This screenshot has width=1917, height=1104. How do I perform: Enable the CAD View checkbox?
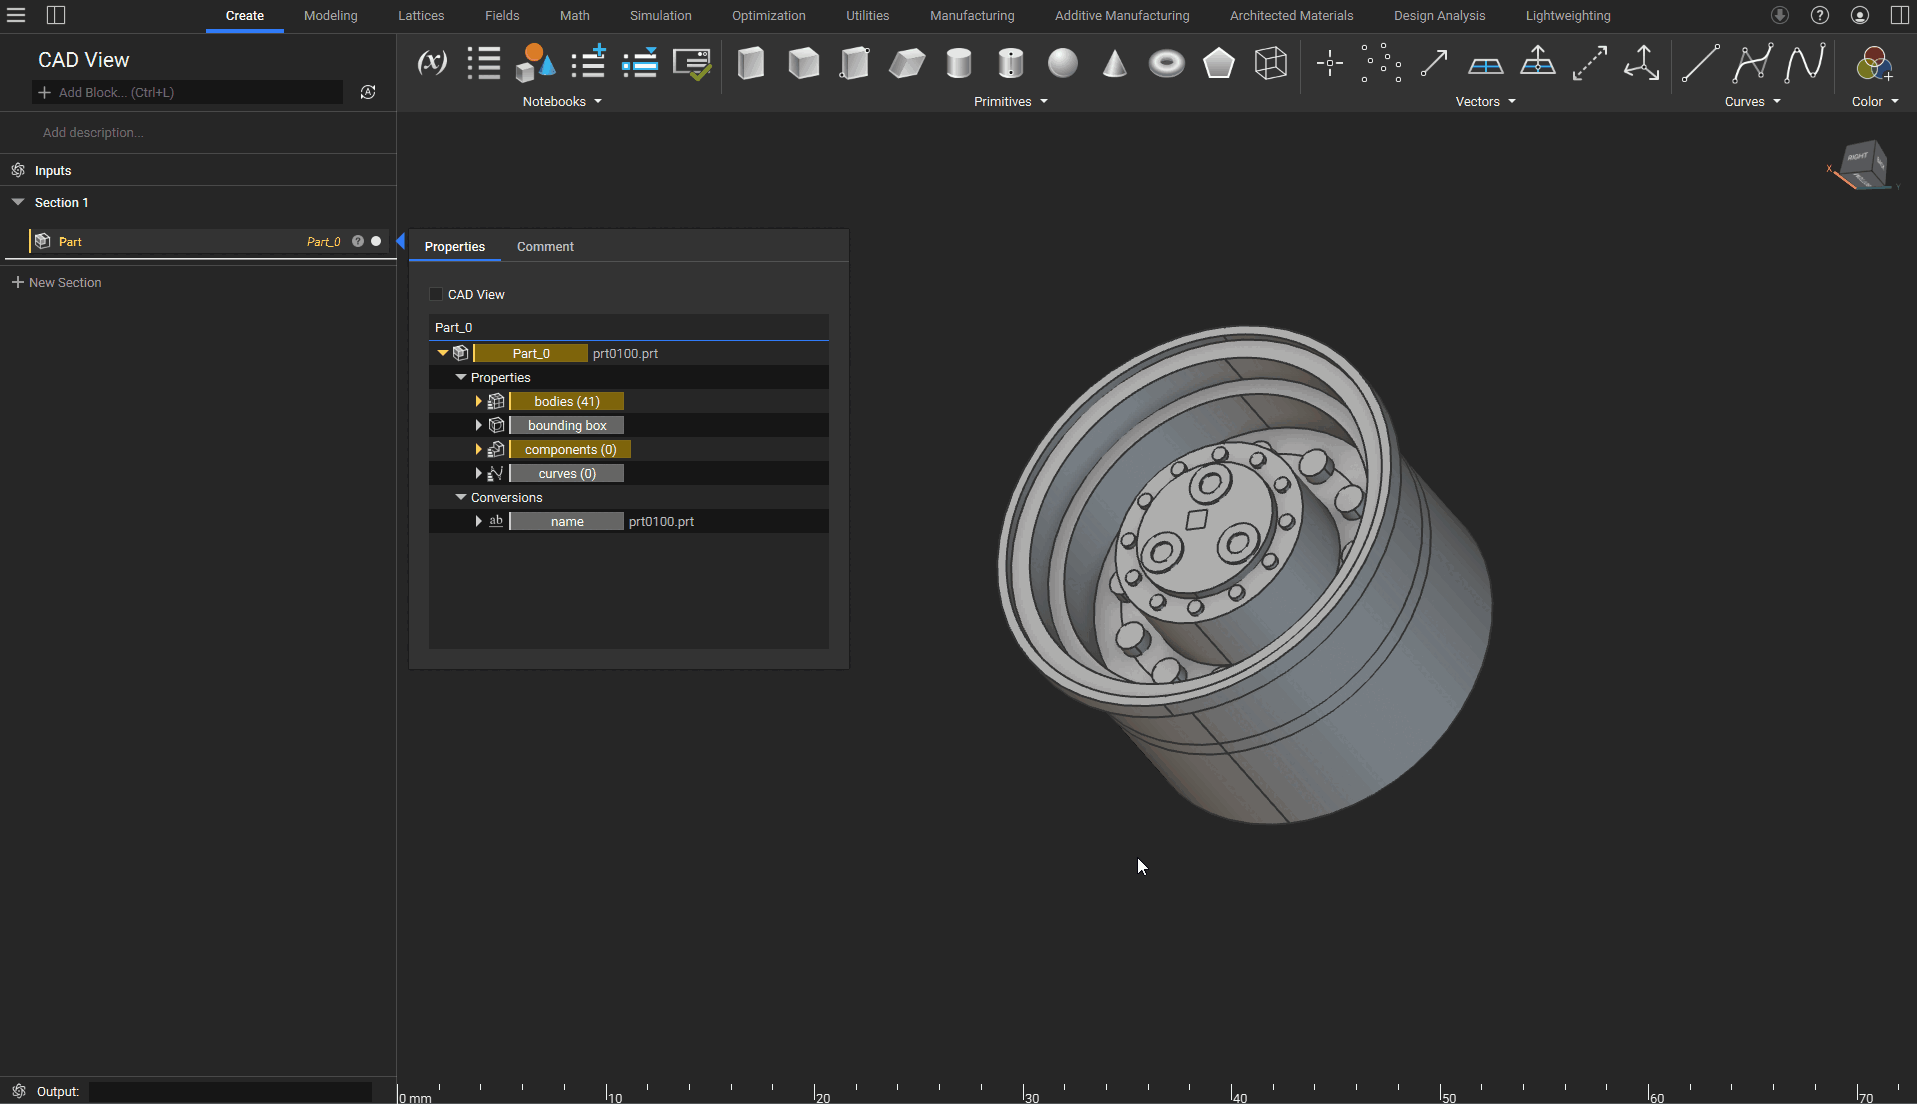click(436, 294)
